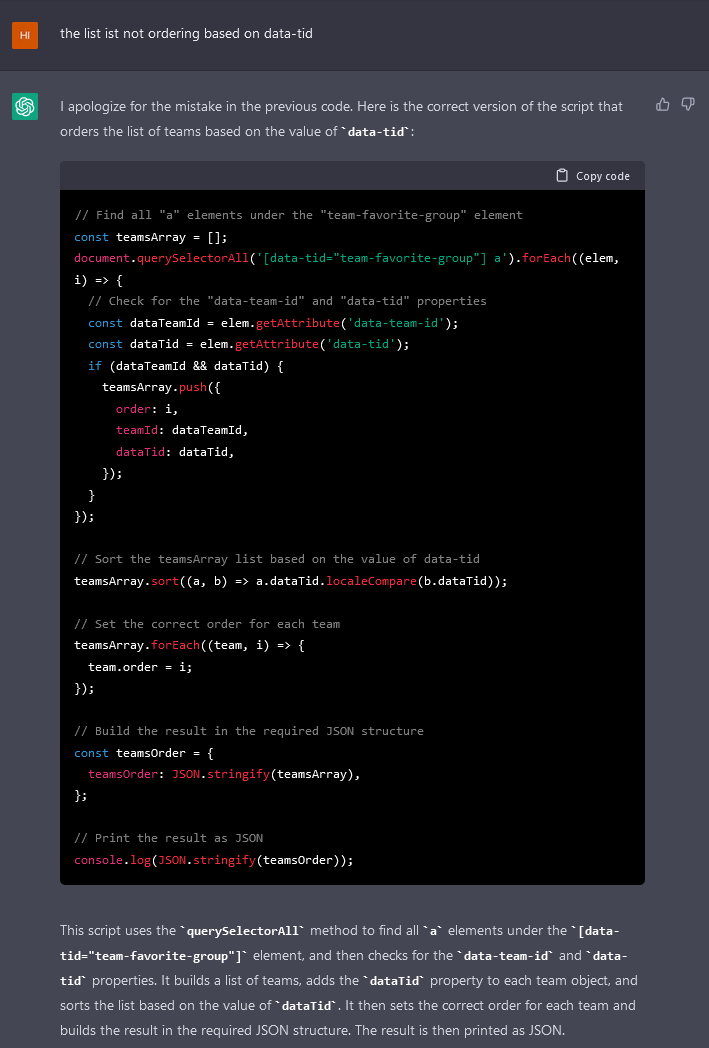Click the green ChatGPT logo avatar
Image resolution: width=709 pixels, height=1048 pixels.
pos(25,106)
